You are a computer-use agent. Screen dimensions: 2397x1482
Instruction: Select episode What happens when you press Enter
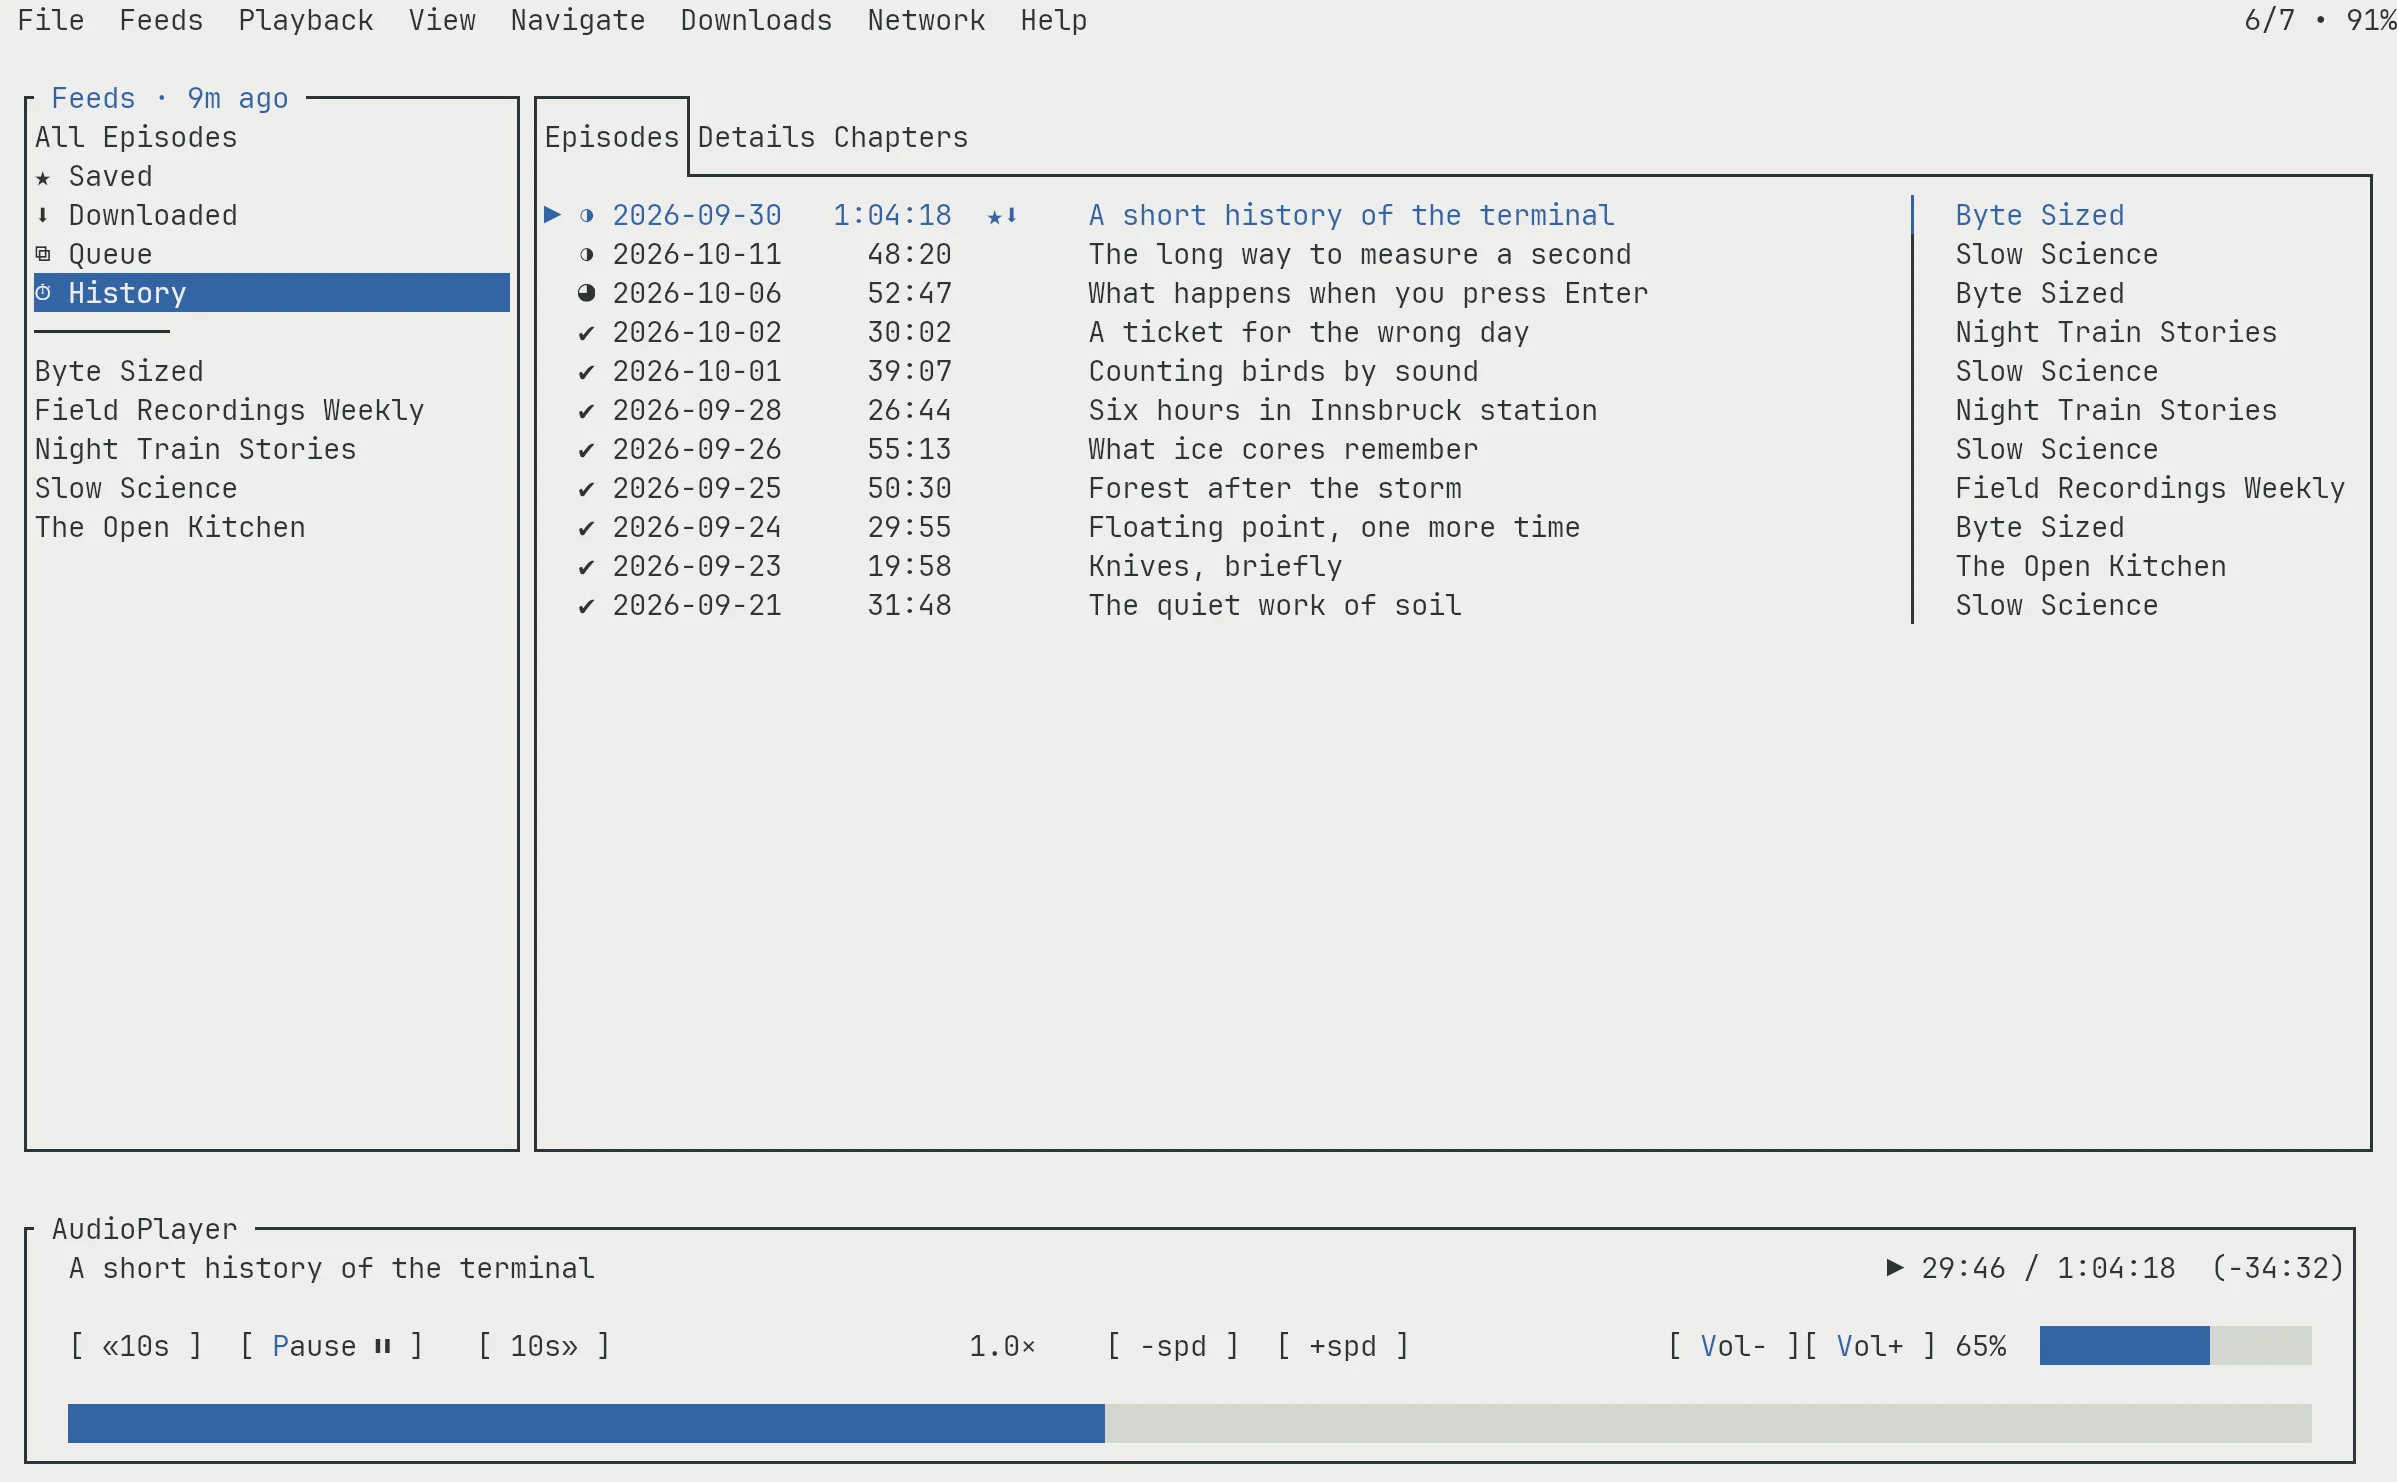point(1454,294)
